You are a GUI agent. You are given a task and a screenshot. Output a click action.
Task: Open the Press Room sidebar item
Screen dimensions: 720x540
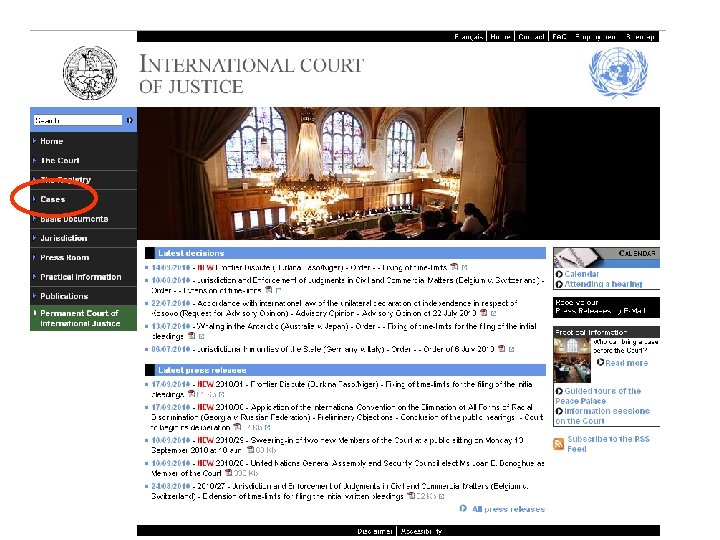[x=83, y=258]
